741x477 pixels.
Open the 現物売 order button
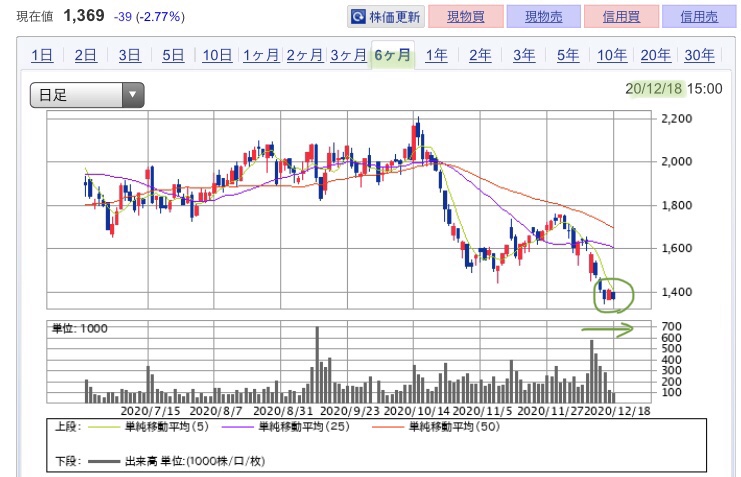pyautogui.click(x=543, y=17)
